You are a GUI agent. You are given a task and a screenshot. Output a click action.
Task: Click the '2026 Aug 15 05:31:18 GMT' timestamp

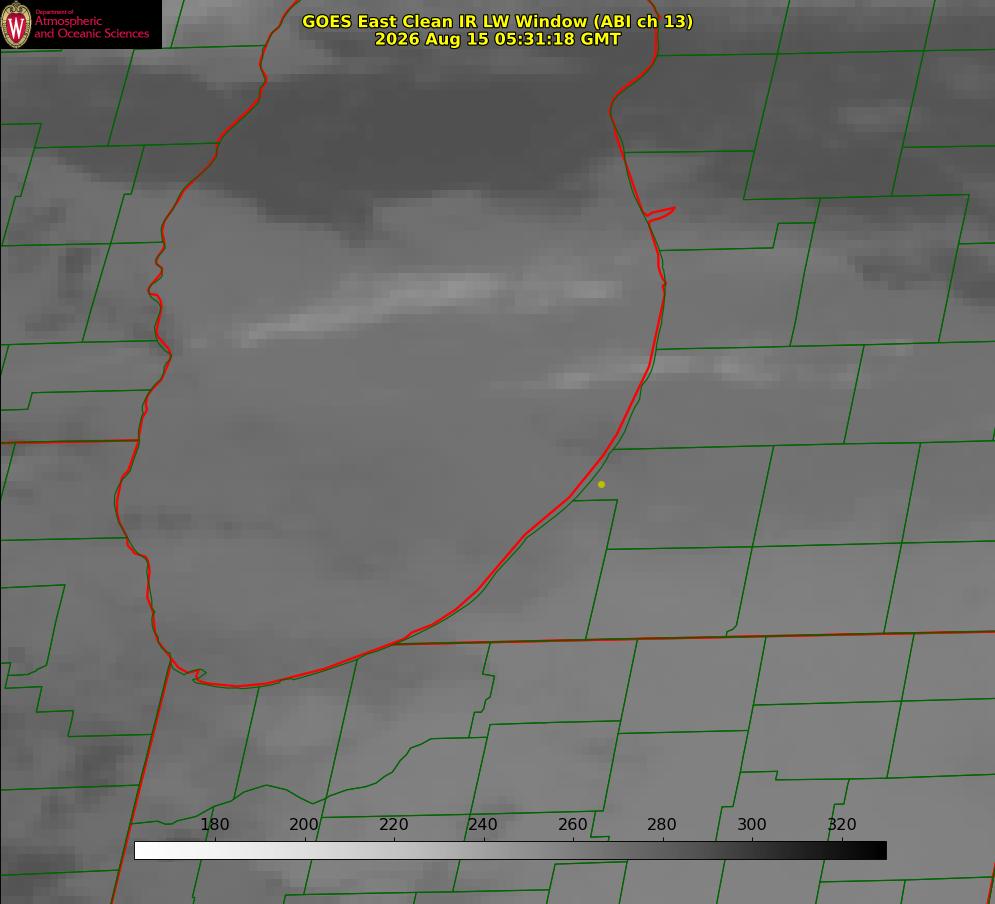tap(498, 39)
